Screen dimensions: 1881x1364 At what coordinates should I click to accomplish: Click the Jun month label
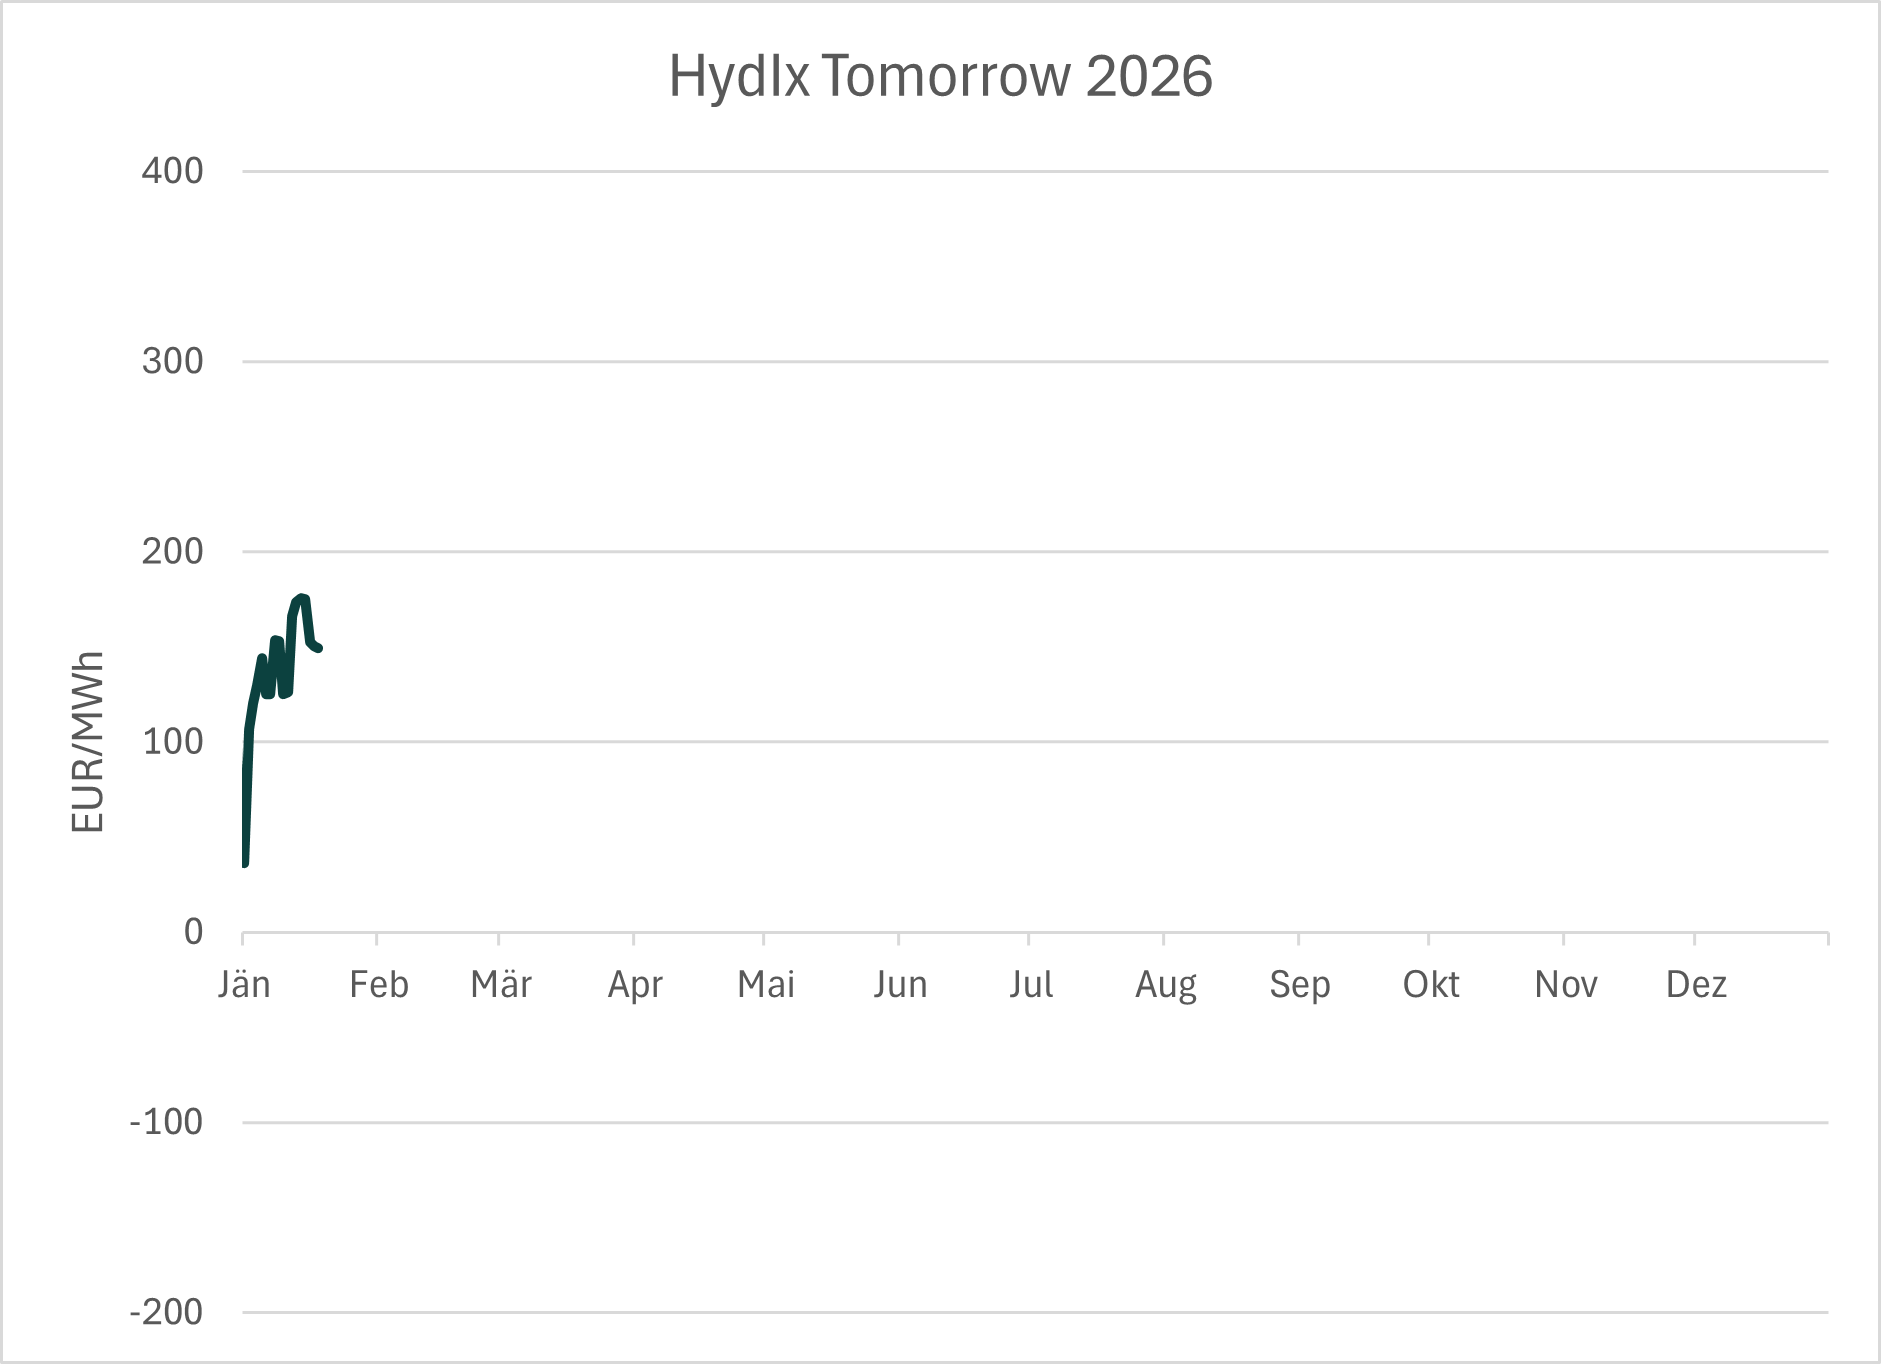[900, 985]
